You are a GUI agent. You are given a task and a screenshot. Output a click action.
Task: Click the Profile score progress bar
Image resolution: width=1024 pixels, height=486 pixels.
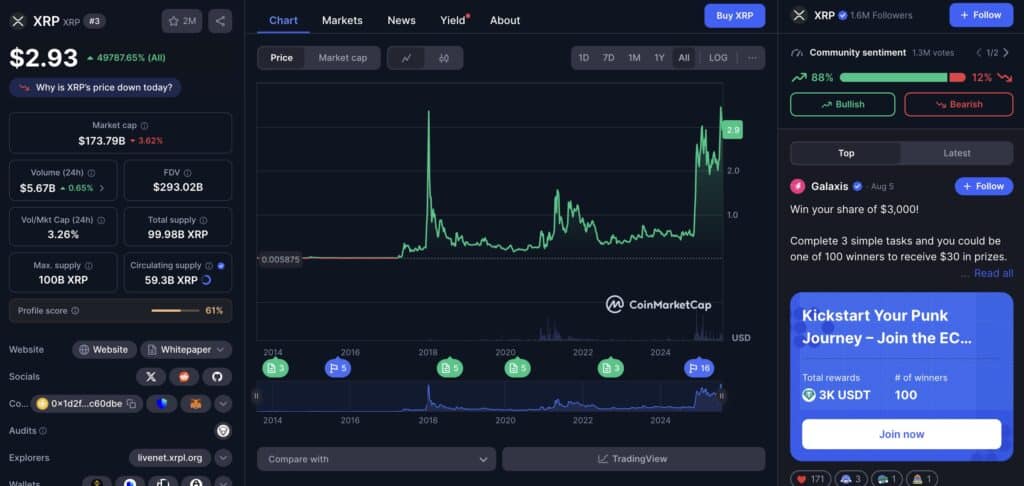175,311
